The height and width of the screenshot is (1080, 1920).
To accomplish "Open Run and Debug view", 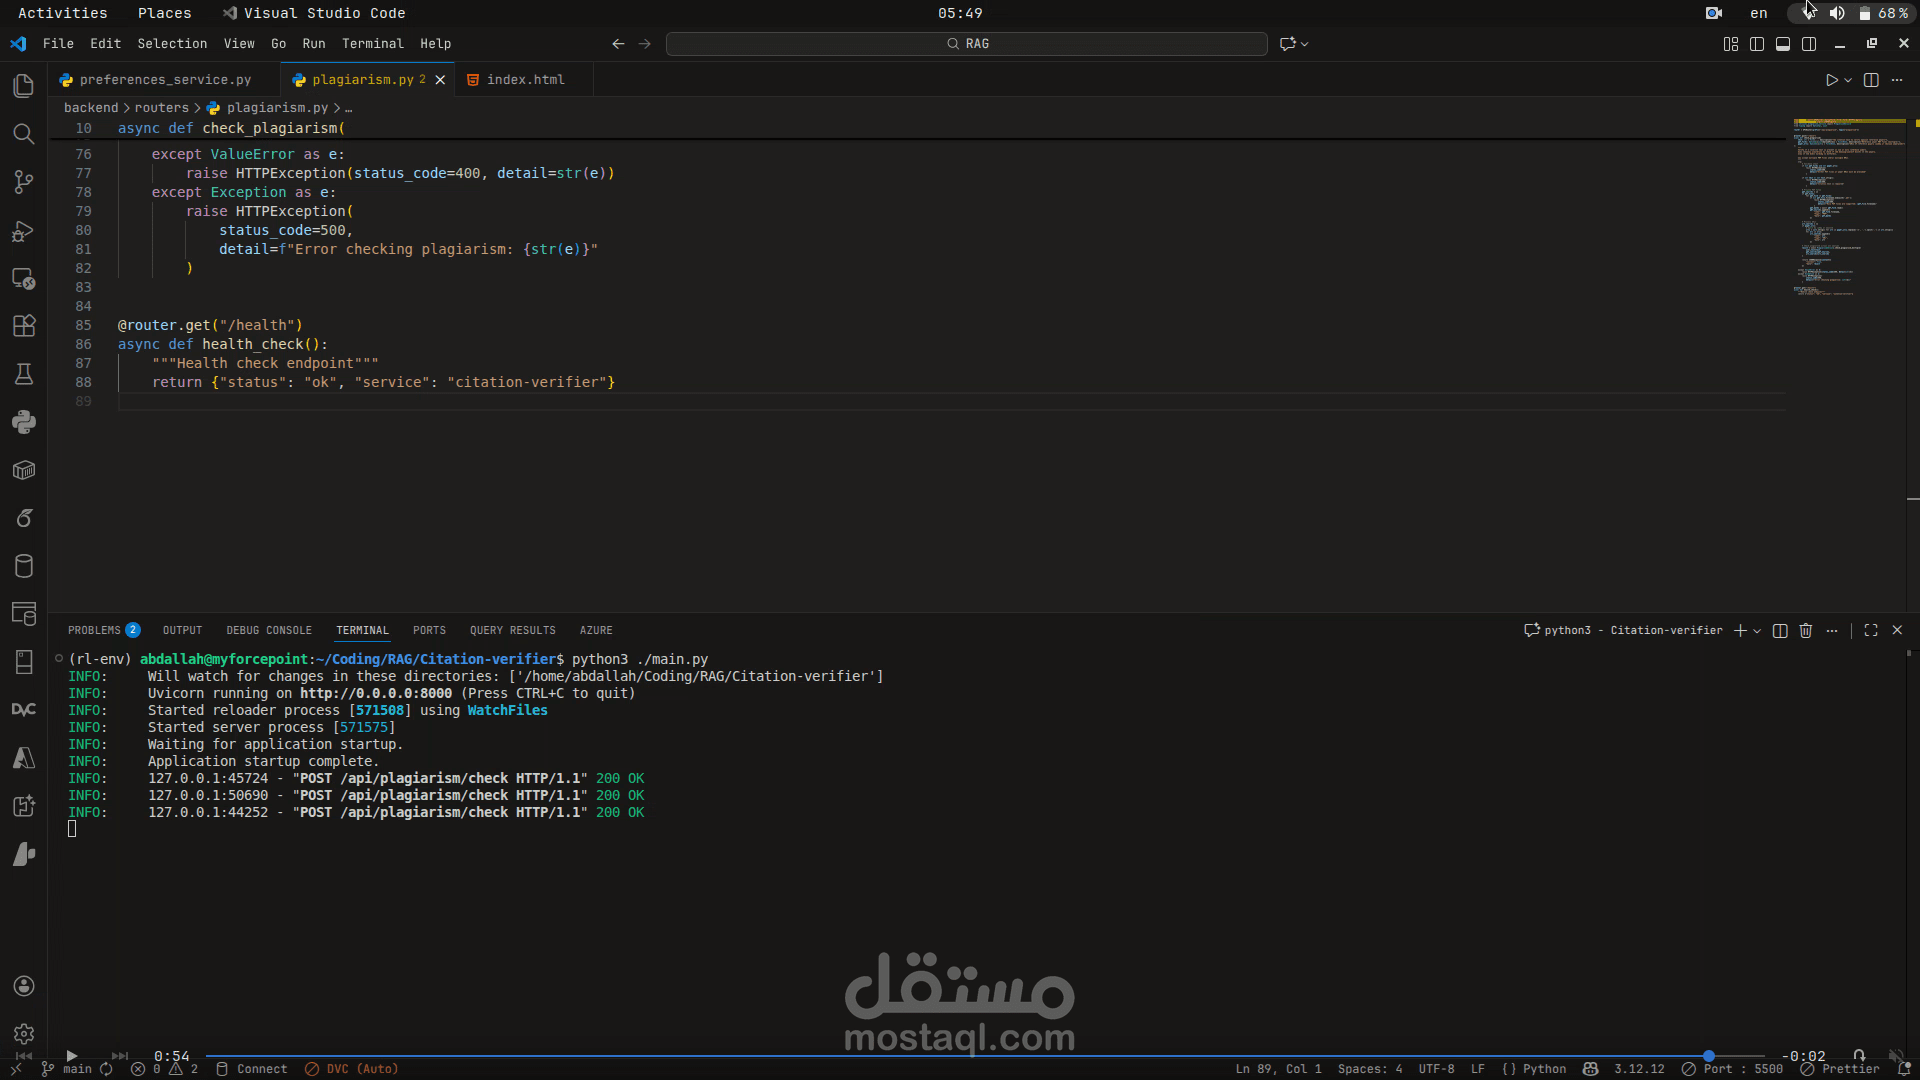I will point(24,231).
